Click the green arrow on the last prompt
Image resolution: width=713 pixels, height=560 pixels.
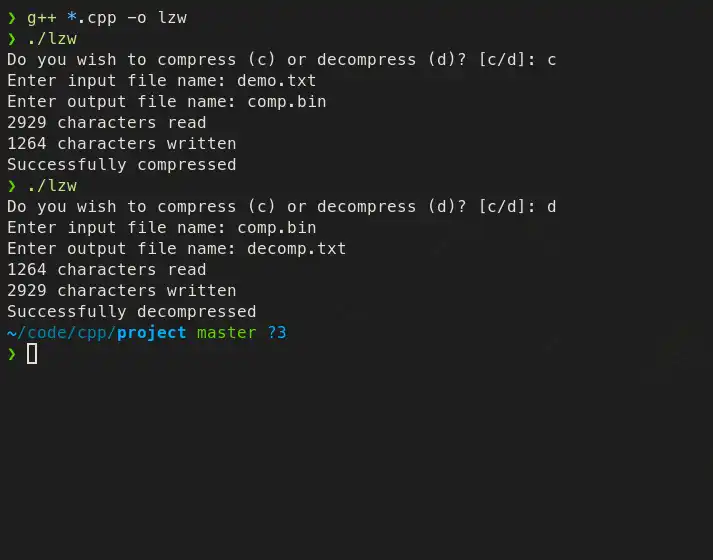tap(12, 354)
